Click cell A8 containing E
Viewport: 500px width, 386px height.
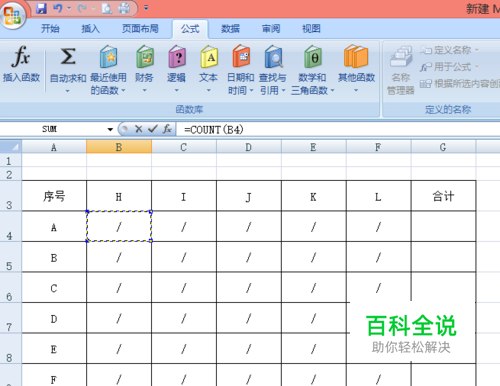tap(54, 349)
